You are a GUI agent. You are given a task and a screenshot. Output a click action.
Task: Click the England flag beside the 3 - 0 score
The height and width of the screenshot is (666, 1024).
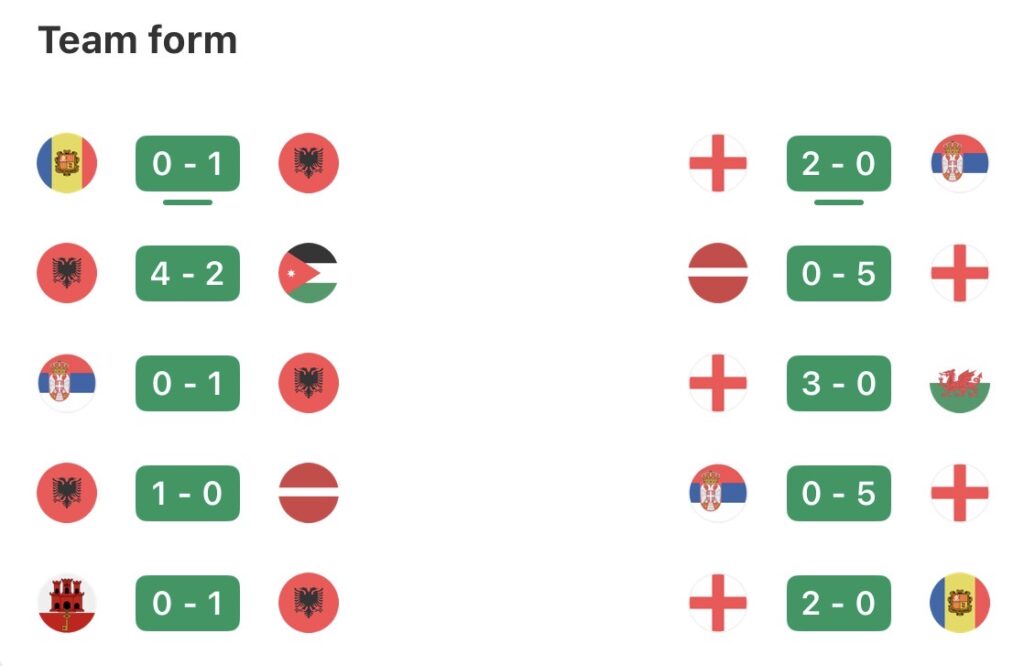click(718, 383)
